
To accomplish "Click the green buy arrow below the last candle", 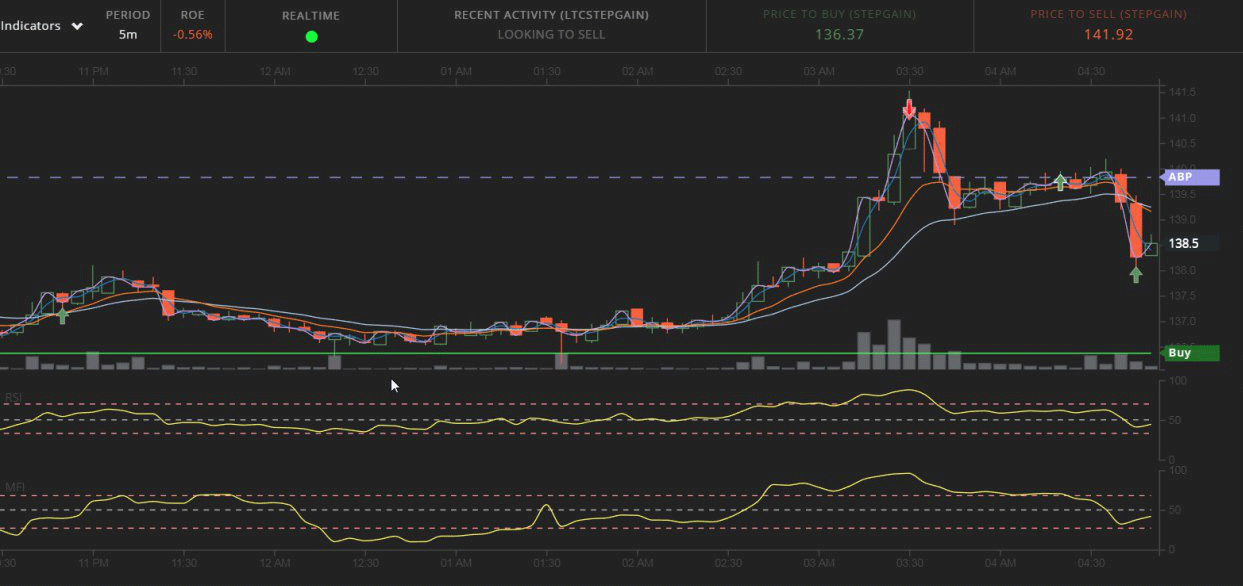I will [1136, 274].
